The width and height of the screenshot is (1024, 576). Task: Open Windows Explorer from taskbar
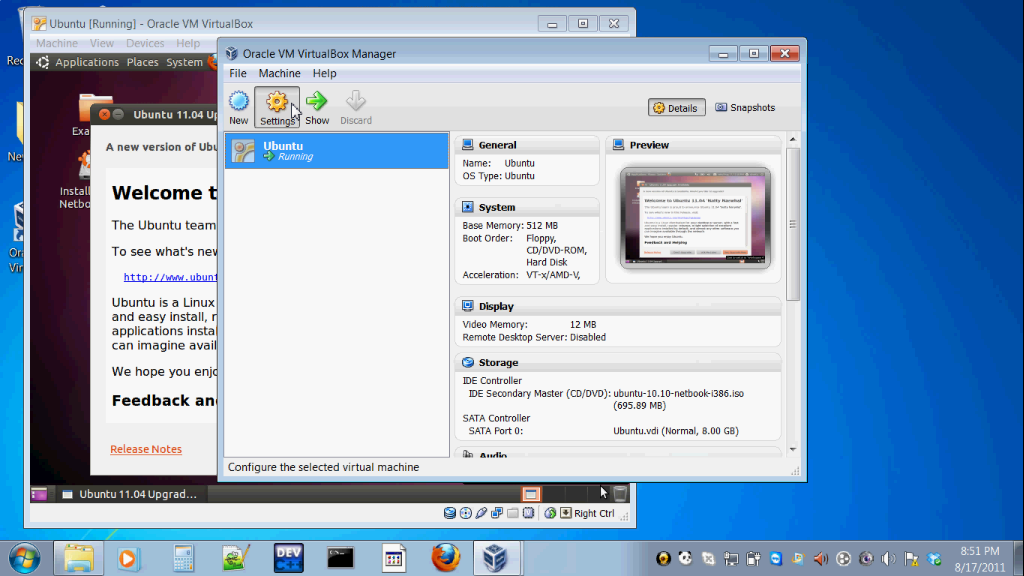point(78,558)
